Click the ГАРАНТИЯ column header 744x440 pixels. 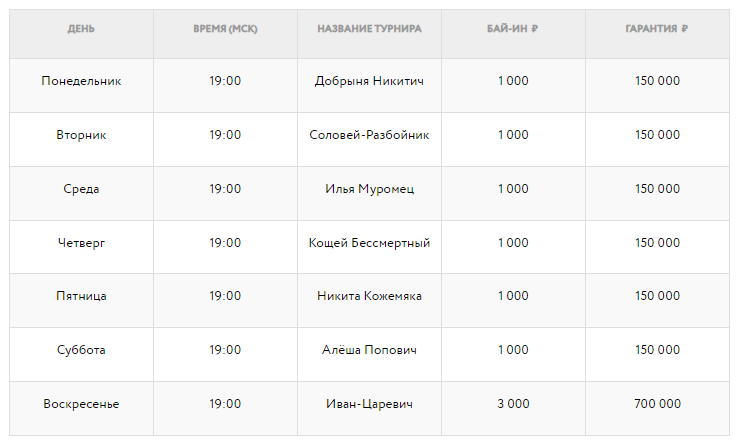click(657, 29)
